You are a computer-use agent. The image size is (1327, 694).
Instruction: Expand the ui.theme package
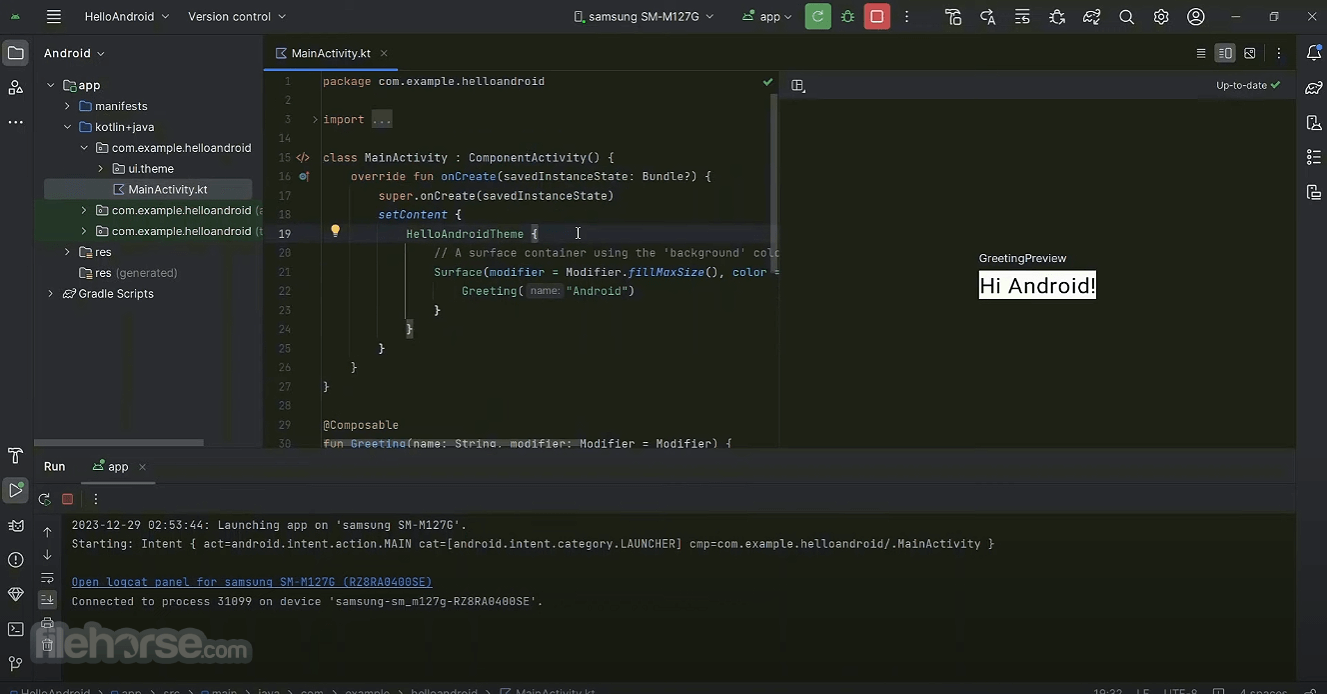pos(101,169)
